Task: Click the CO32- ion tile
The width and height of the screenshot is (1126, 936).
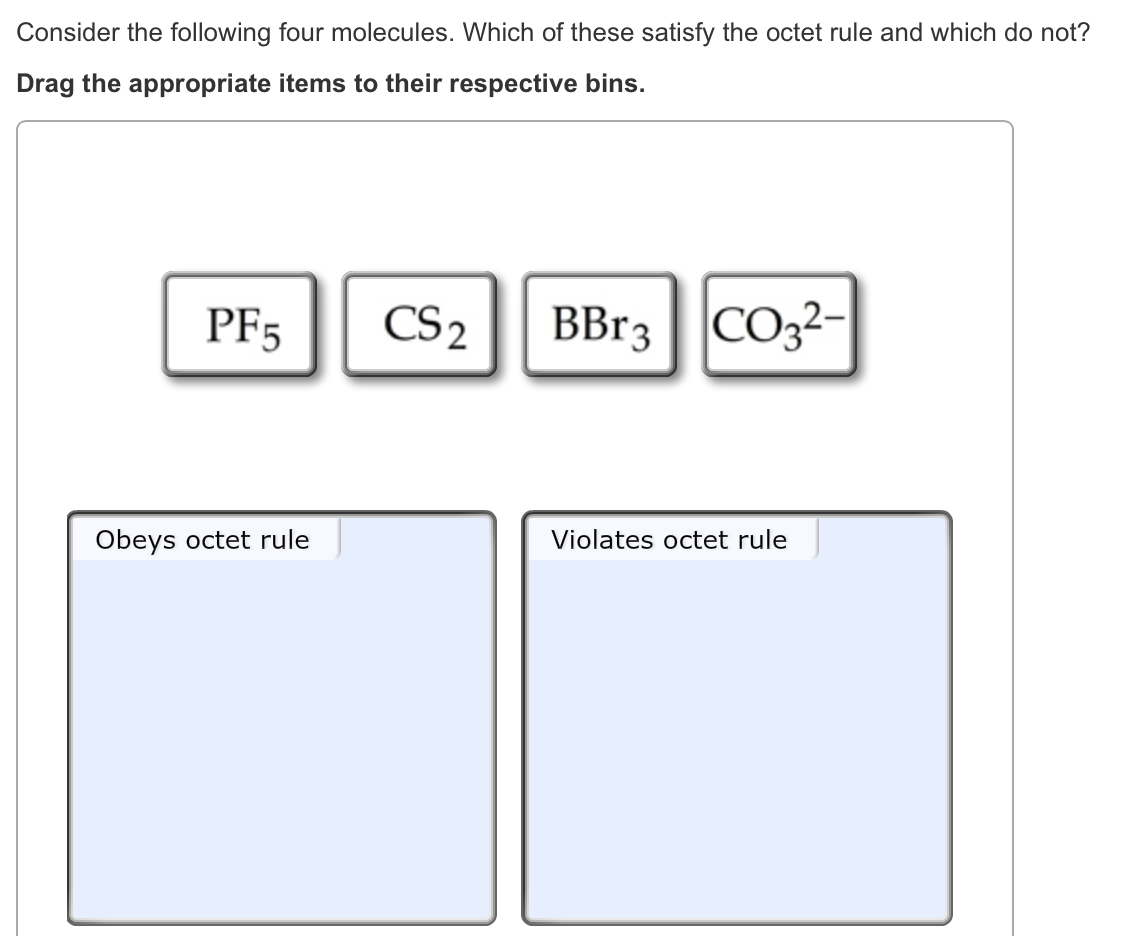Action: (780, 324)
